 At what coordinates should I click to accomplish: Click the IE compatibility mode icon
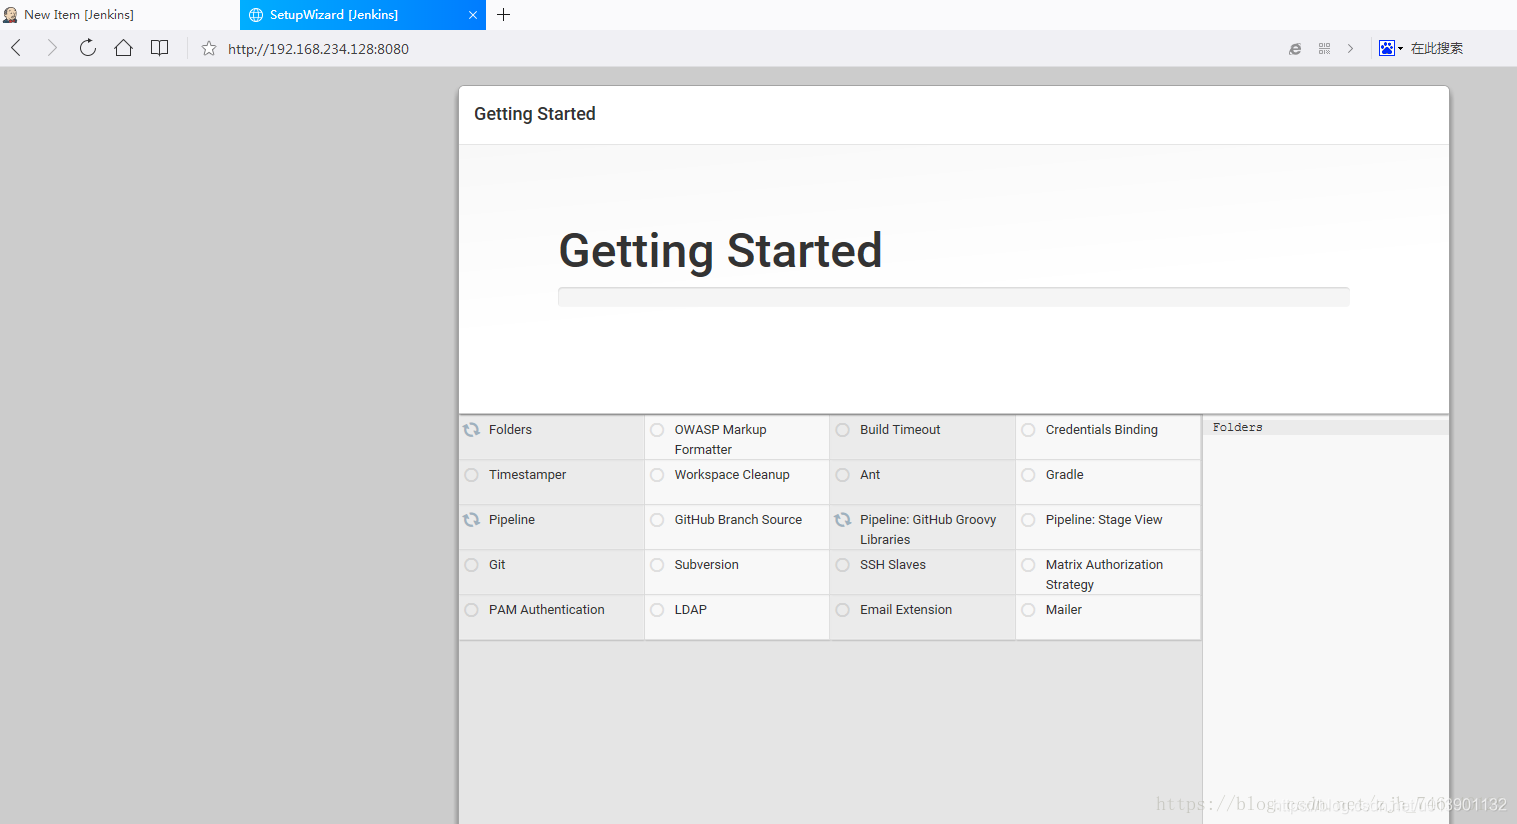(x=1295, y=48)
